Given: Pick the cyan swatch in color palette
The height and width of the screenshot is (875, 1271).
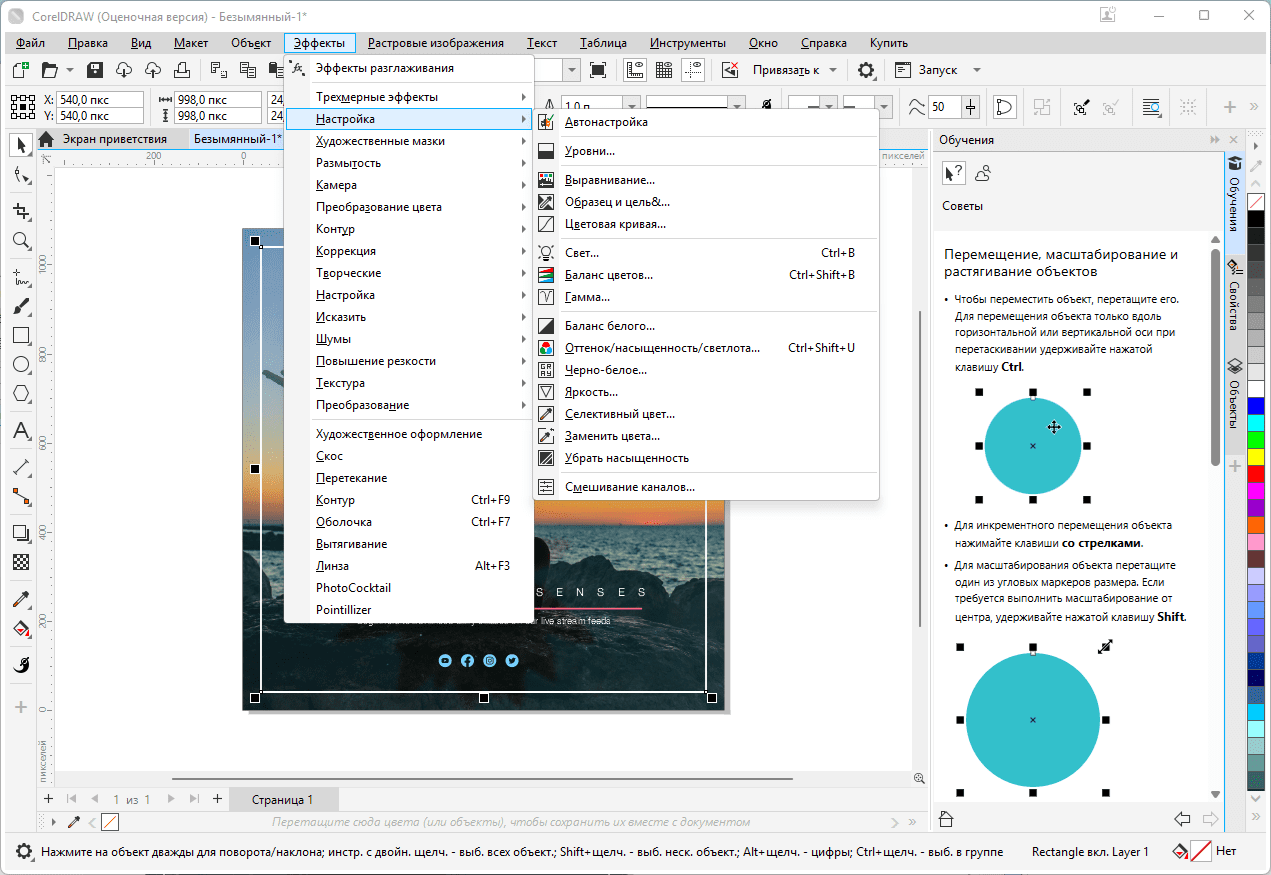Looking at the screenshot, I should (x=1256, y=423).
